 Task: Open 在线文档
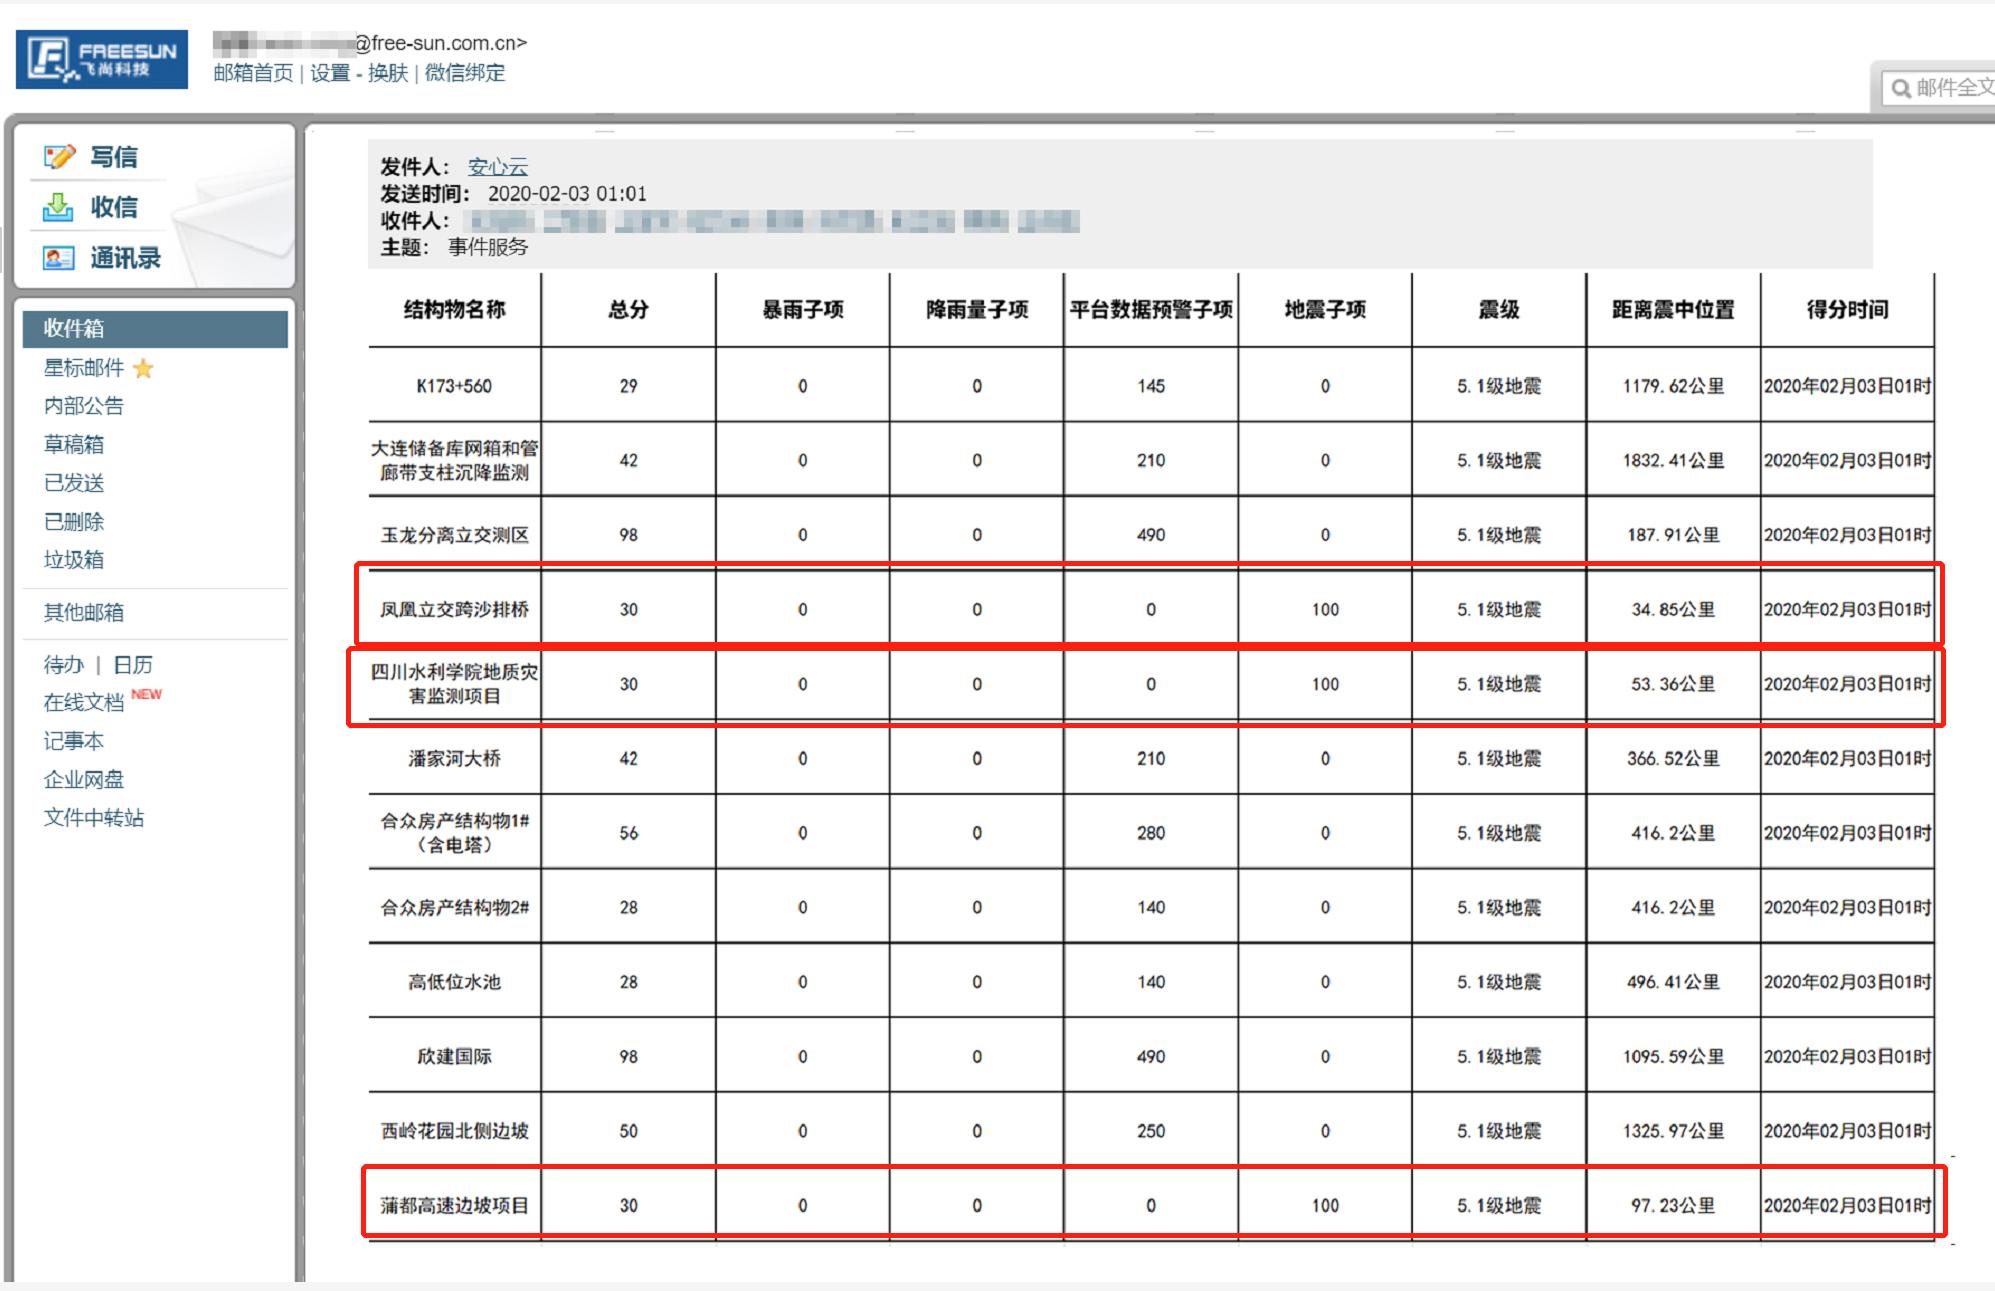click(84, 703)
